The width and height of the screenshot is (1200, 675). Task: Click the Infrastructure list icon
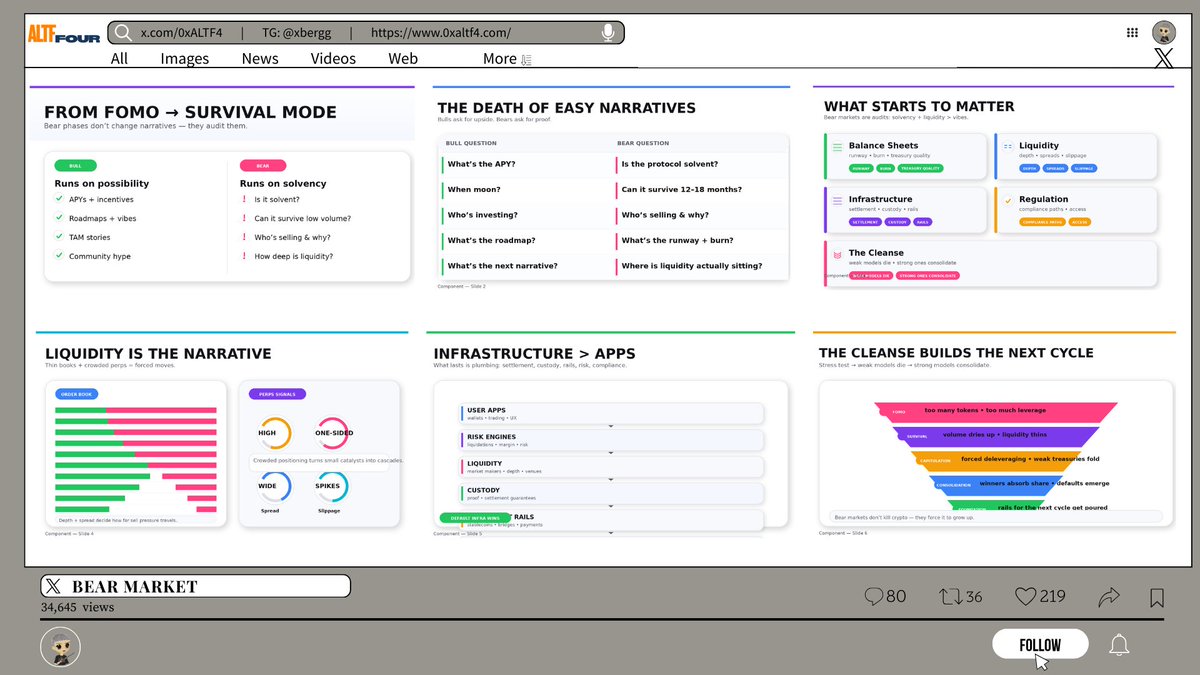[837, 200]
